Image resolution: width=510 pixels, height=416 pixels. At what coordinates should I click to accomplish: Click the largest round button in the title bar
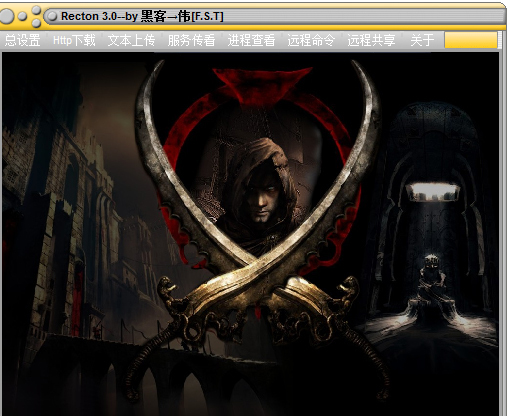pyautogui.click(x=6, y=16)
